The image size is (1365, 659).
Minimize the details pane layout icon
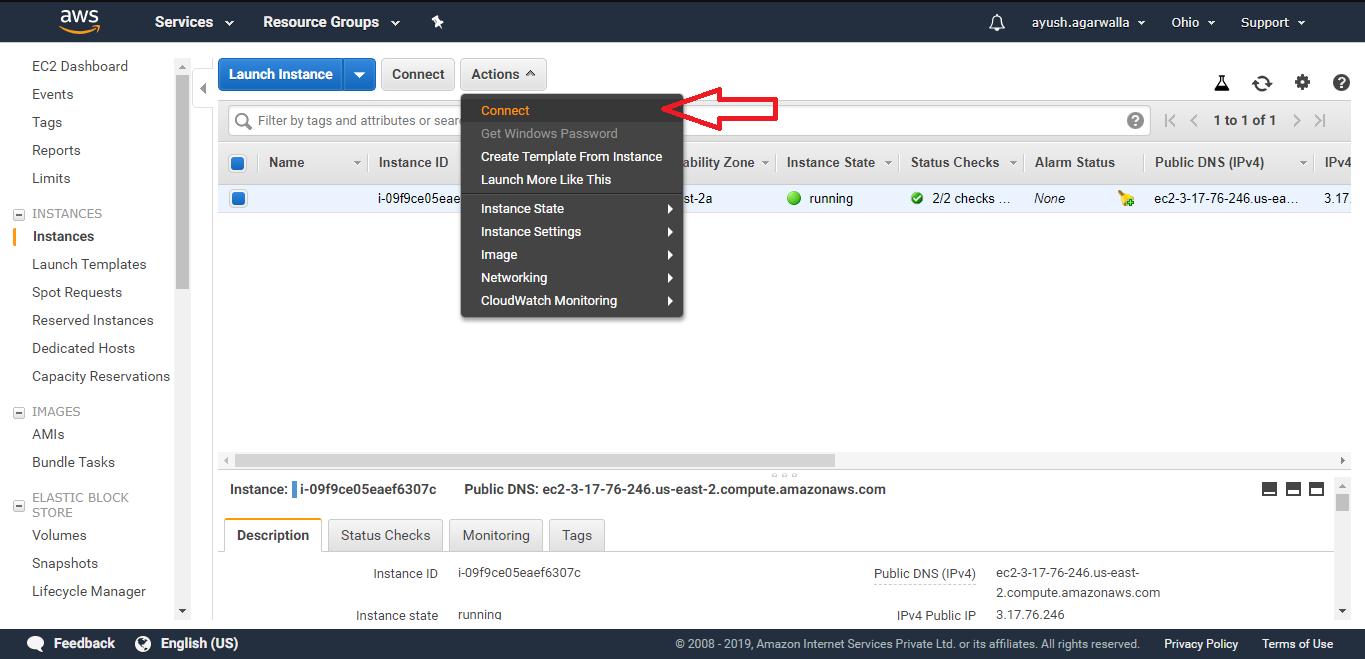click(x=1269, y=489)
